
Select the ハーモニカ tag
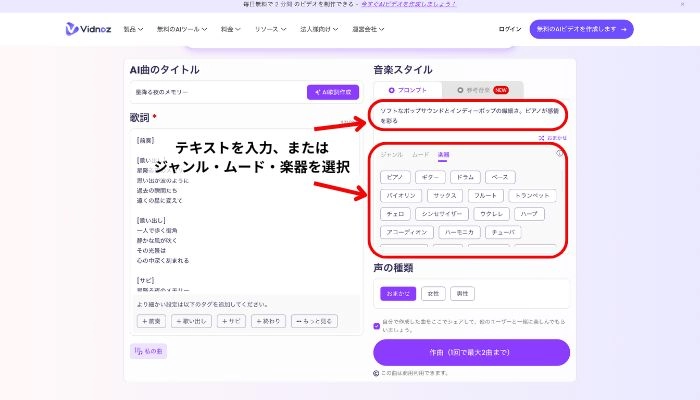click(459, 232)
